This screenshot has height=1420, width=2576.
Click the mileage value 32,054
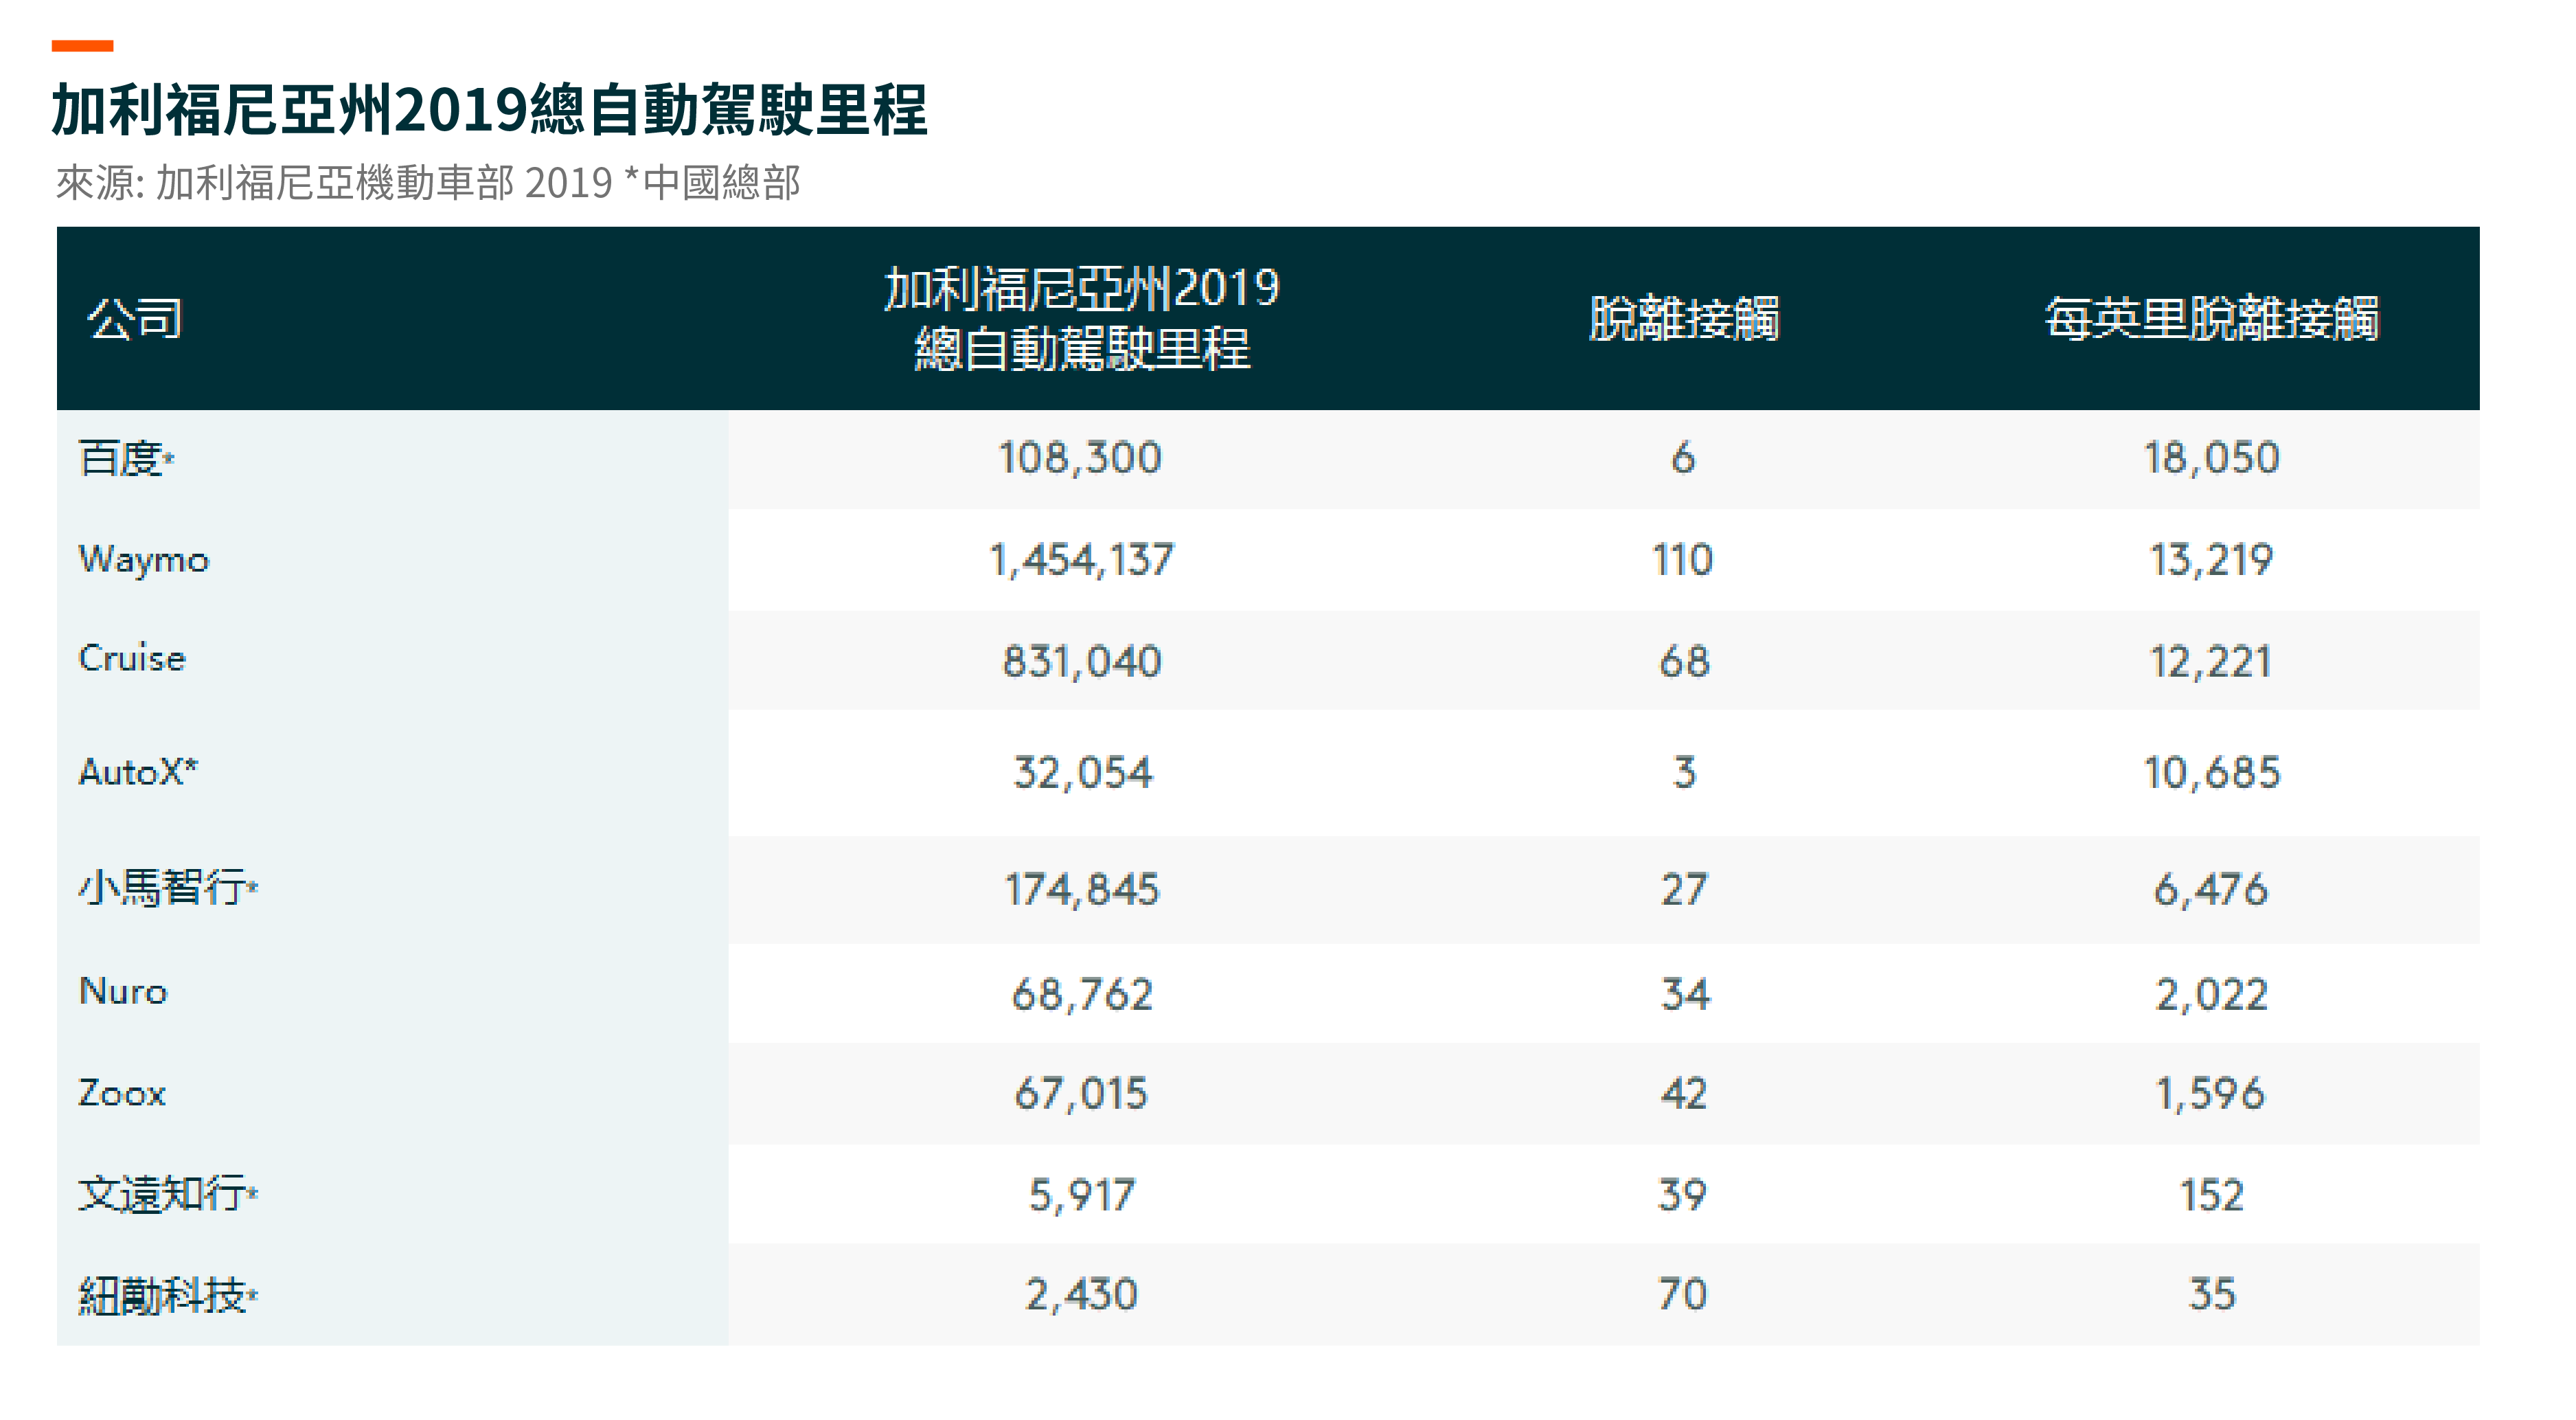coord(1082,773)
